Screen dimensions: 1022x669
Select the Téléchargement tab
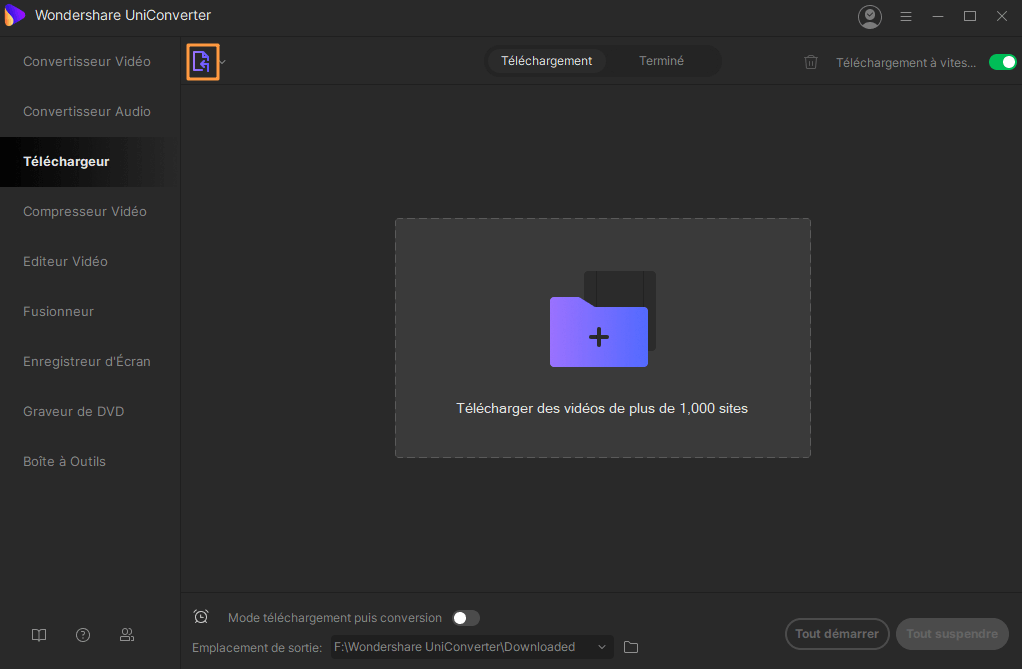pyautogui.click(x=546, y=61)
